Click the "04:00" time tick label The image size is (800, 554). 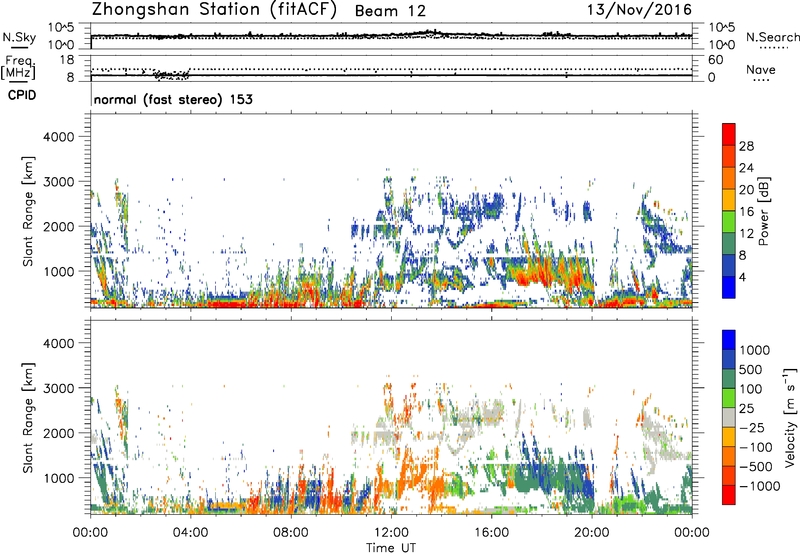tap(191, 533)
